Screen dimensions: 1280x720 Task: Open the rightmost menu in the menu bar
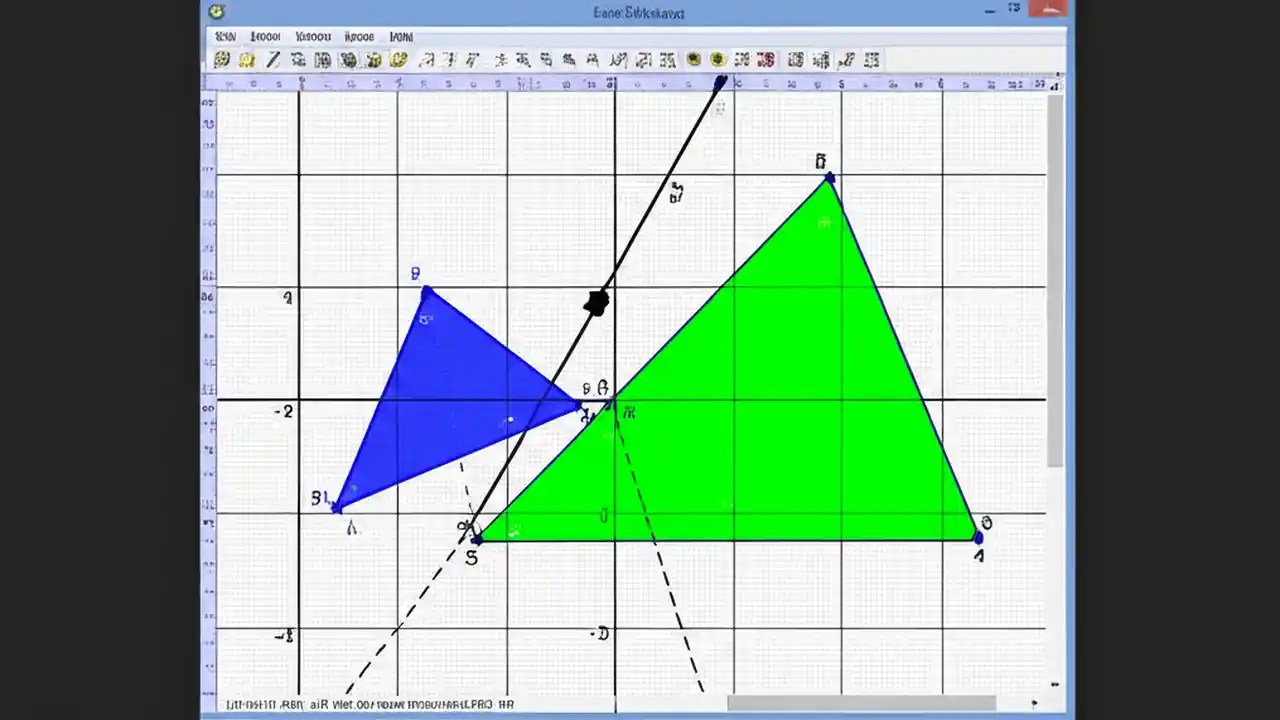point(401,36)
